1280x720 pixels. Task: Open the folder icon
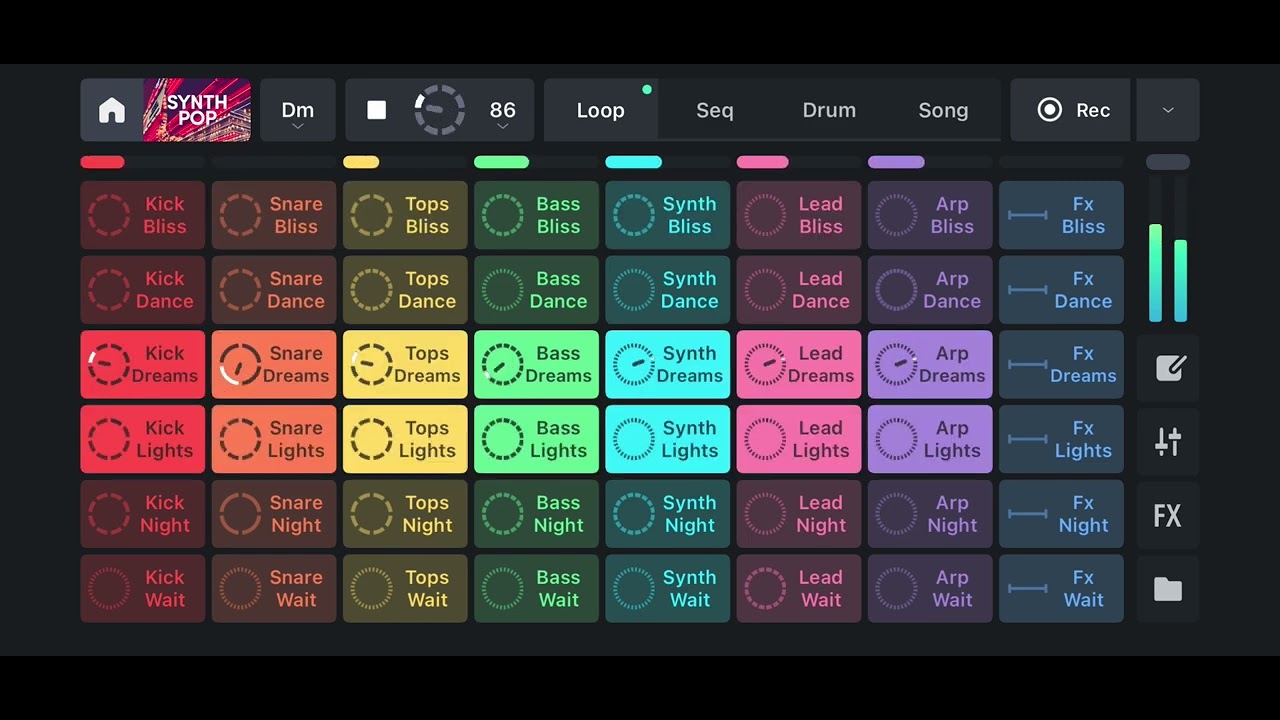[x=1168, y=590]
